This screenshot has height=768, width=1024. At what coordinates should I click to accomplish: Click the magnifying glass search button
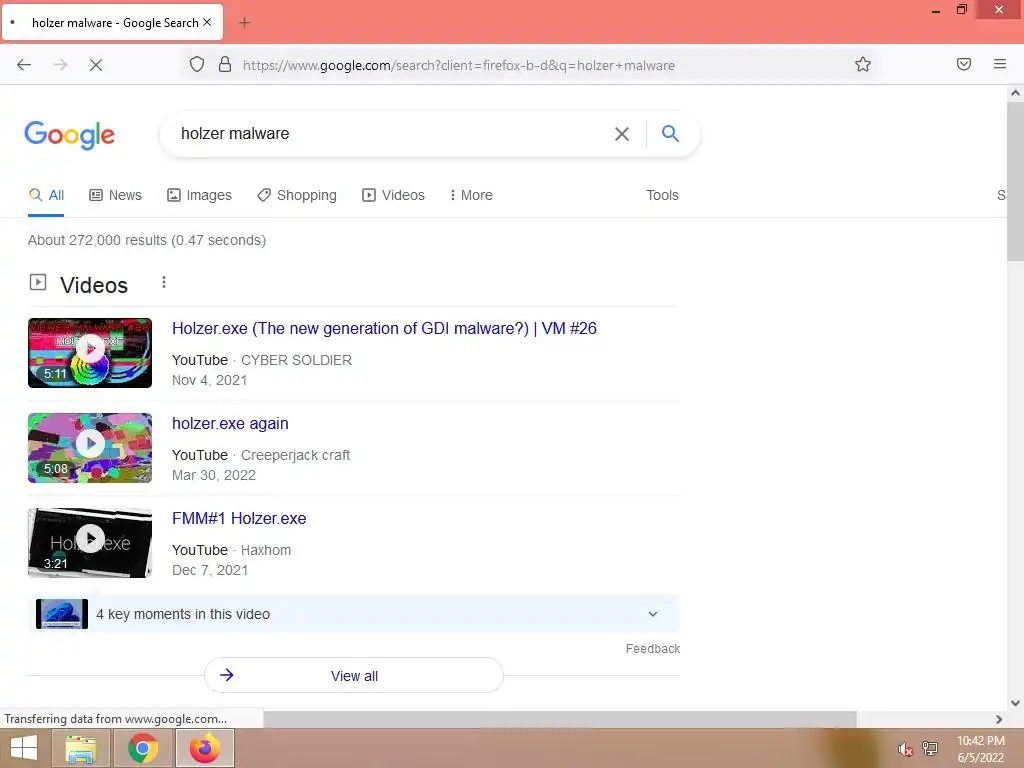point(670,133)
